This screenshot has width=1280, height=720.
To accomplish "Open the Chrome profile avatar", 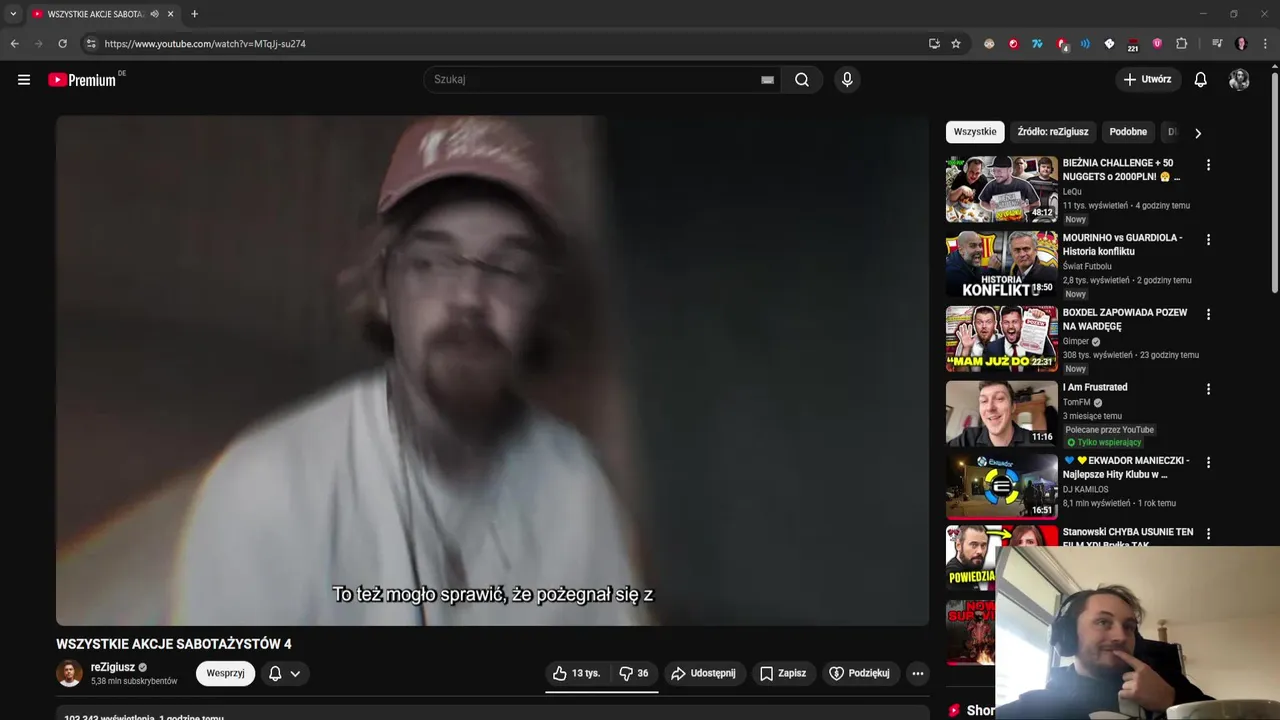I will [x=1241, y=44].
